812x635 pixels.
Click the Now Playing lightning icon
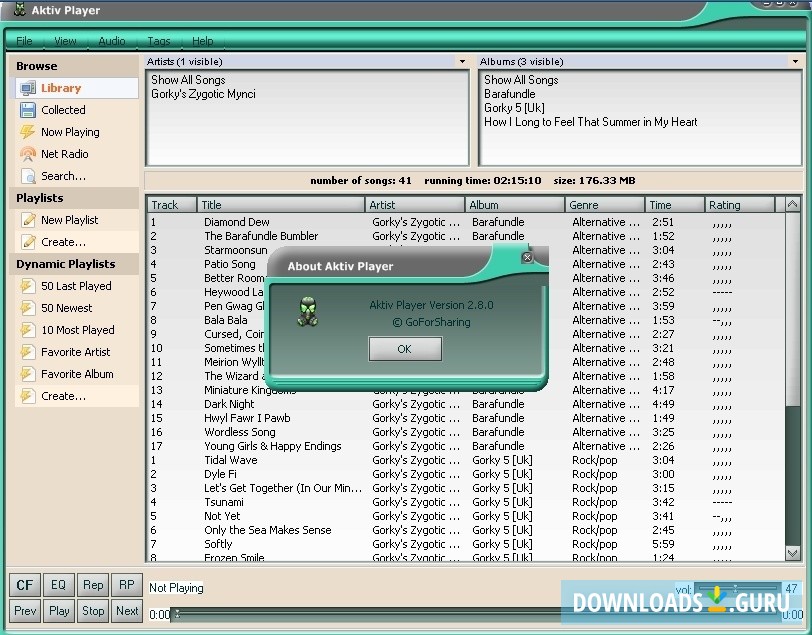pos(27,132)
